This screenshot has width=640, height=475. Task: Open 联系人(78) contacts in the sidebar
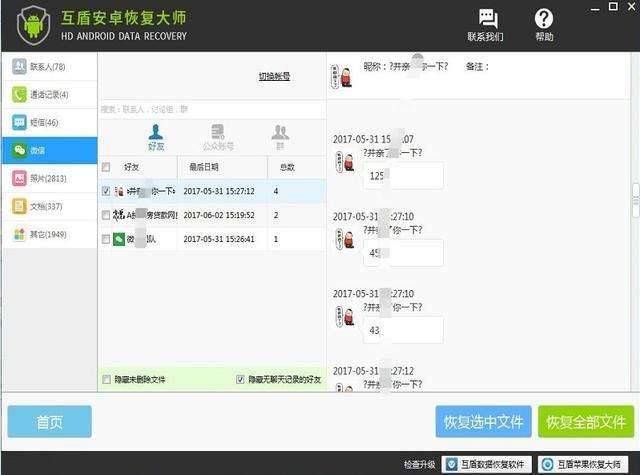click(49, 67)
